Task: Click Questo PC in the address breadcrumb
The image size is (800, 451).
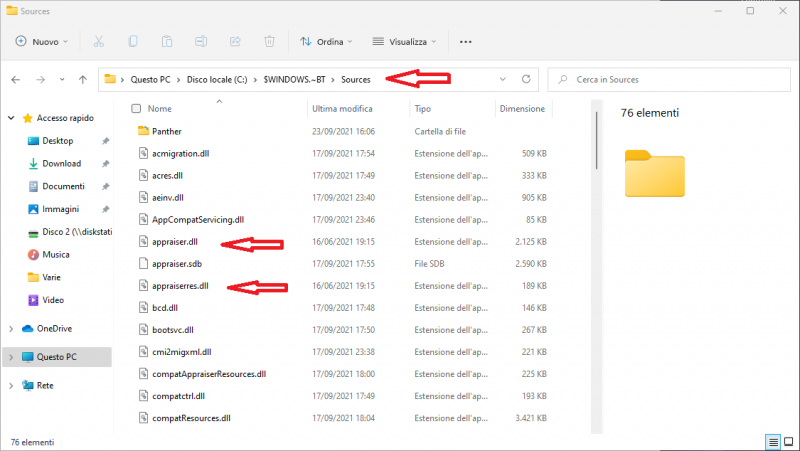Action: point(151,80)
